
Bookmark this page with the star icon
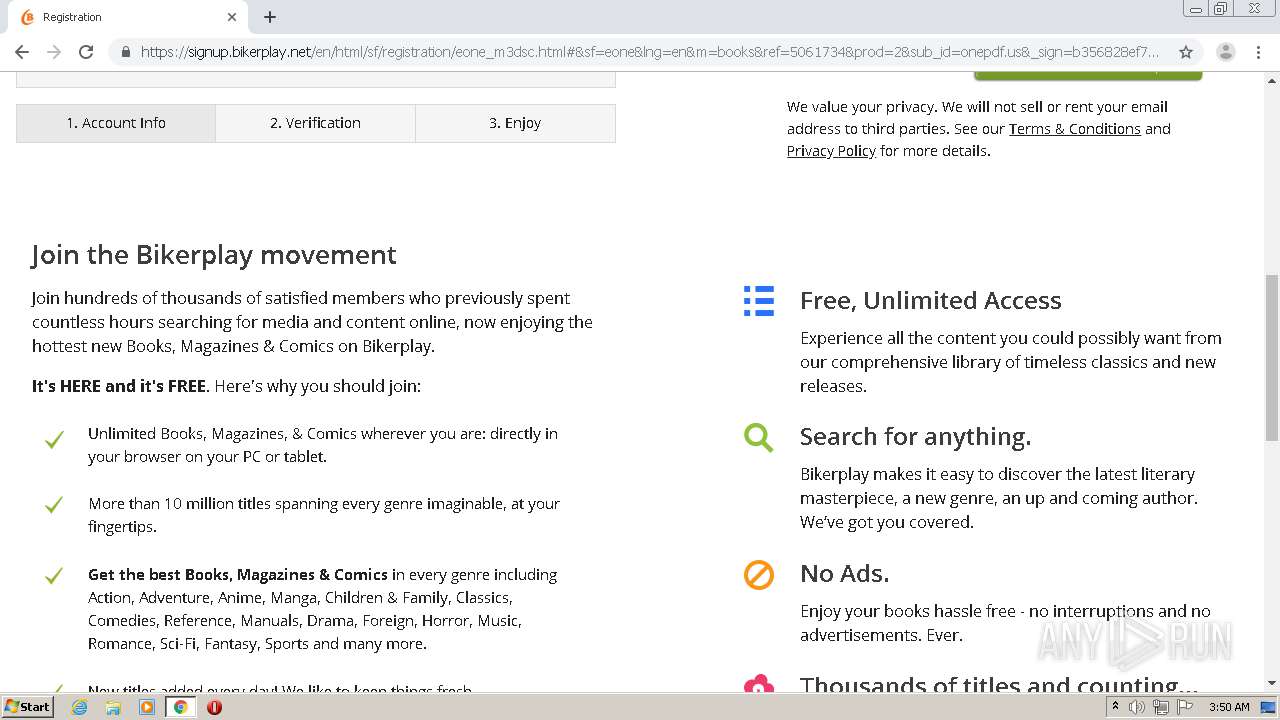pyautogui.click(x=1186, y=52)
